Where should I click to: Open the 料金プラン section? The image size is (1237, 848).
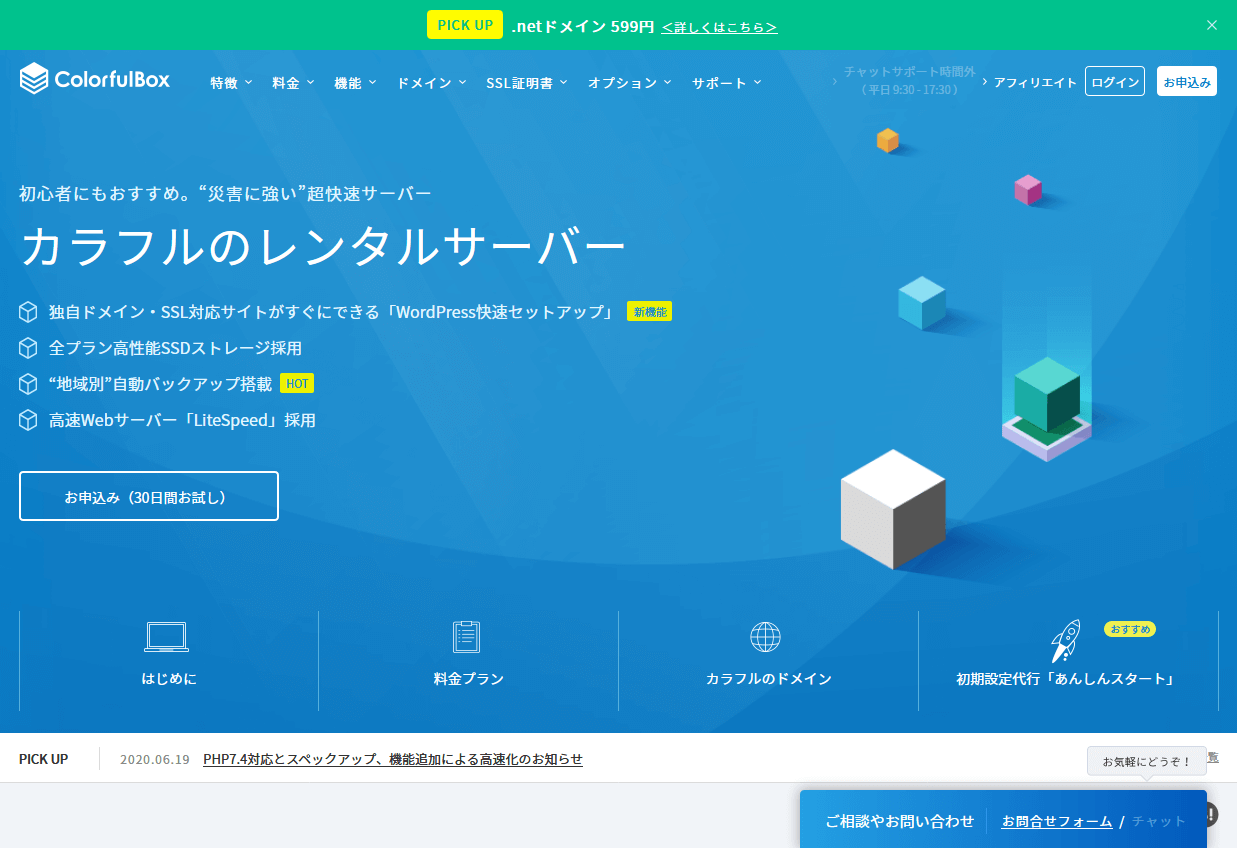468,661
